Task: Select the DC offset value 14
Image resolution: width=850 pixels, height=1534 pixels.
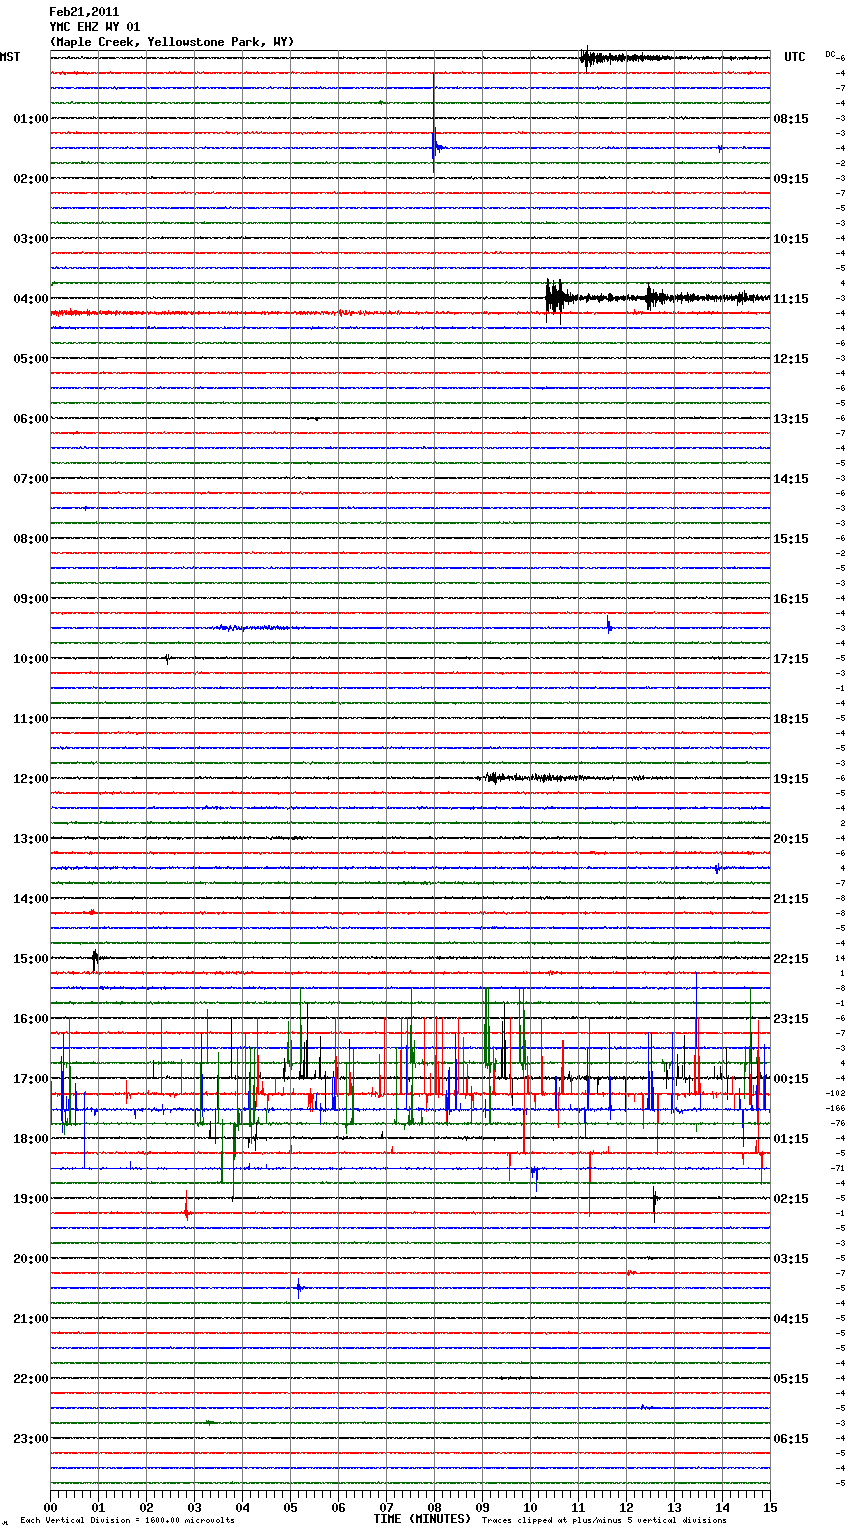Action: [840, 958]
